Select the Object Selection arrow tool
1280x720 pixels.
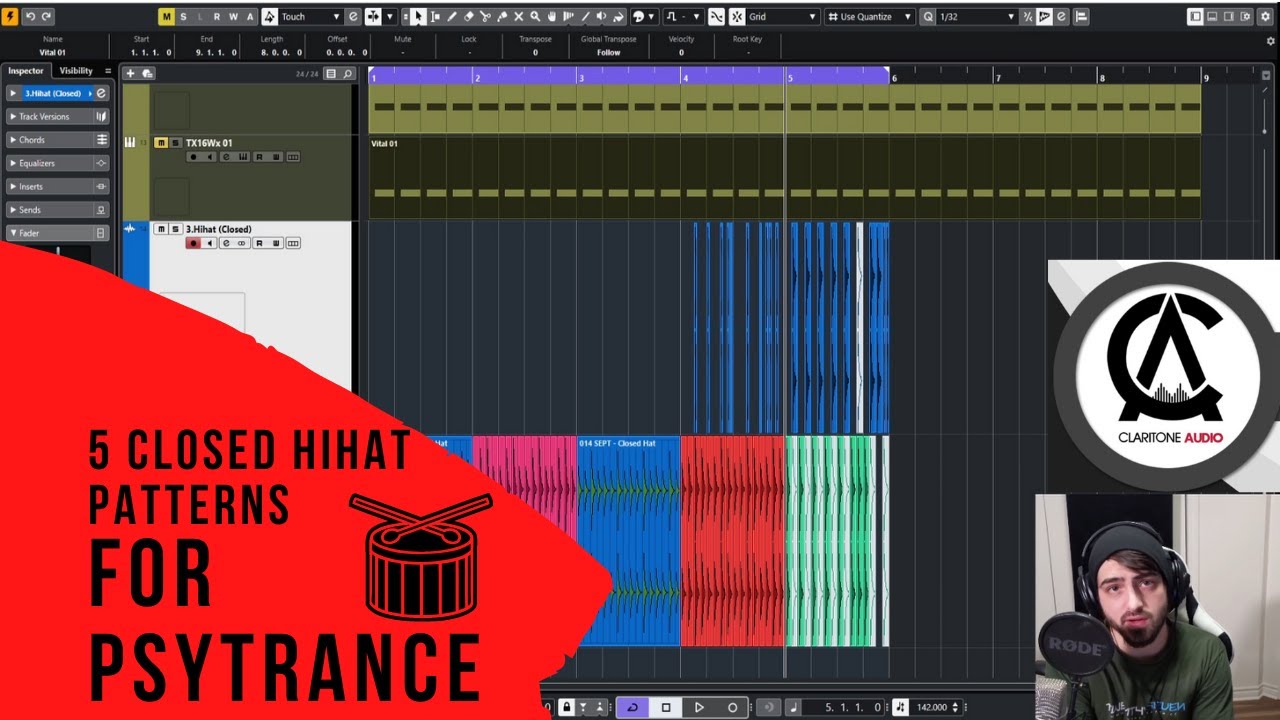pos(418,17)
